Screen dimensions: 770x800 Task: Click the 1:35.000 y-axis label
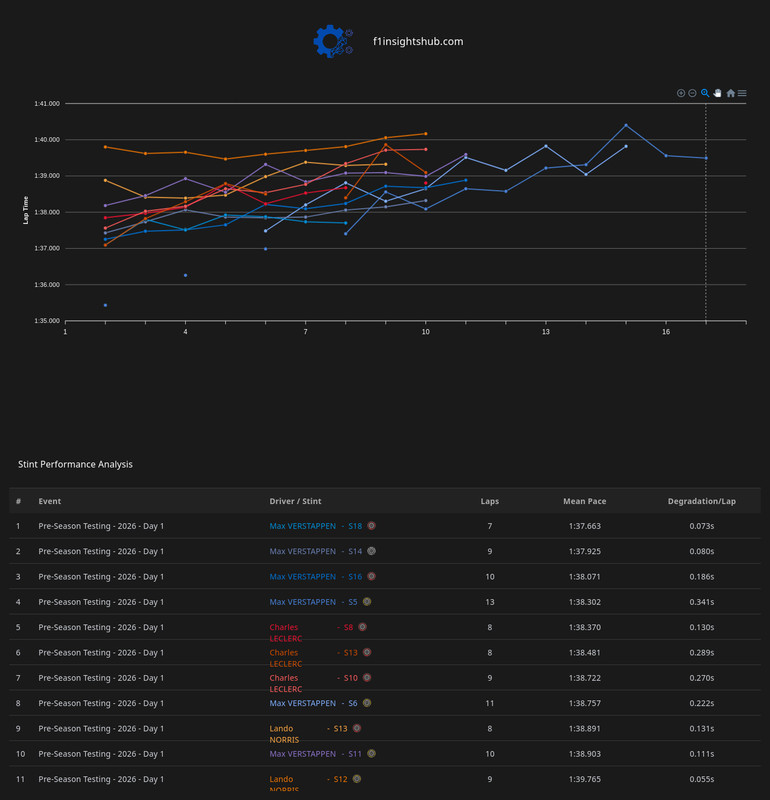[x=47, y=321]
